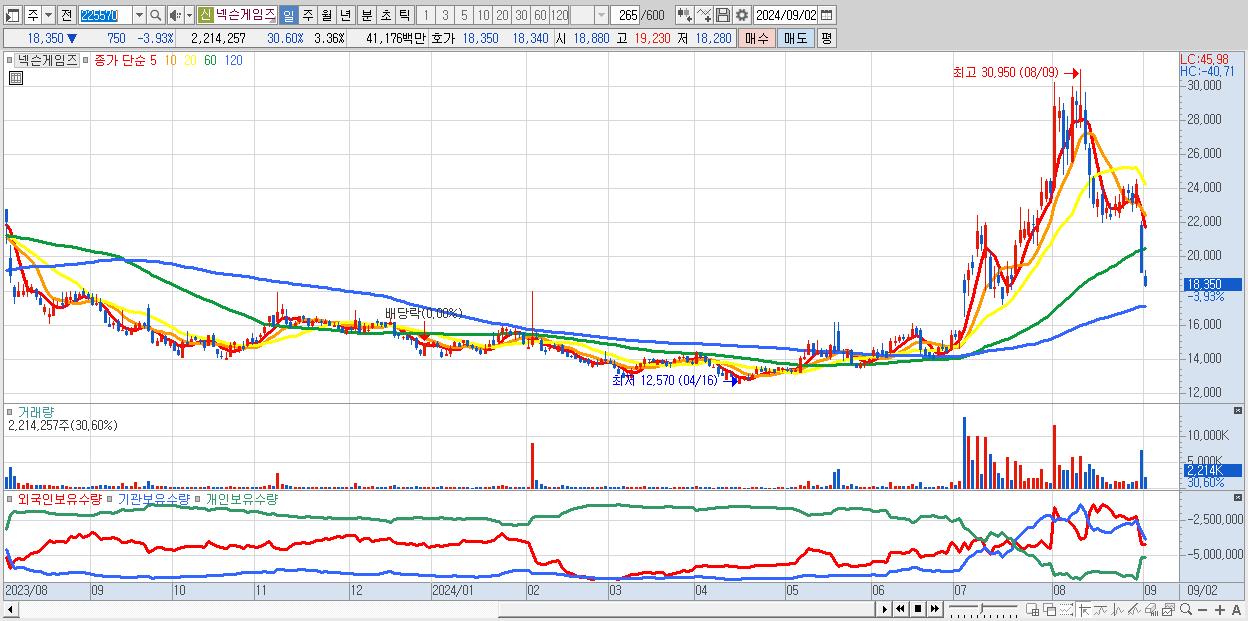1248x621 pixels.
Task: Switch to the weekly 주 chart period
Action: (x=308, y=15)
